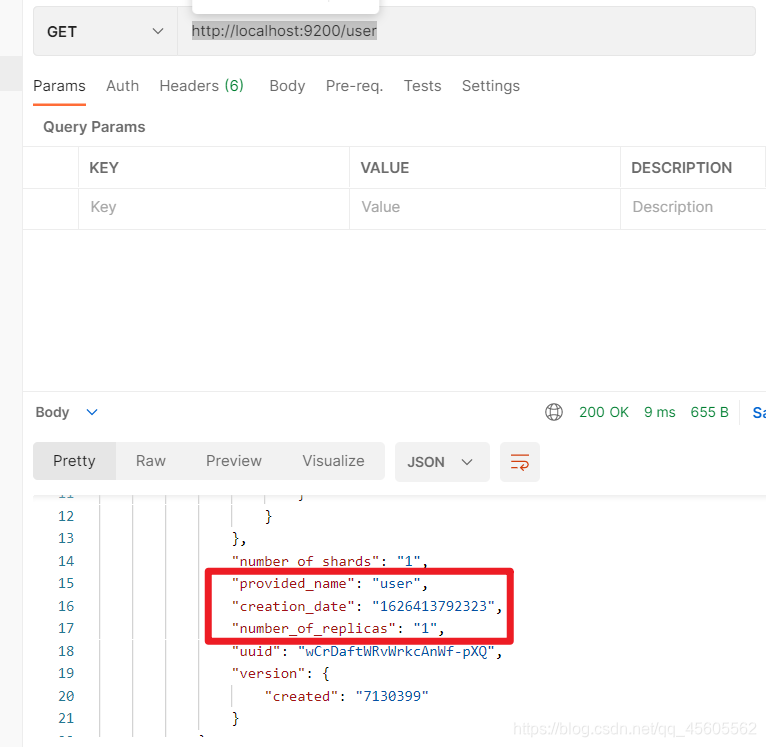This screenshot has height=747, width=766.
Task: Click the network globe icon
Action: [553, 412]
